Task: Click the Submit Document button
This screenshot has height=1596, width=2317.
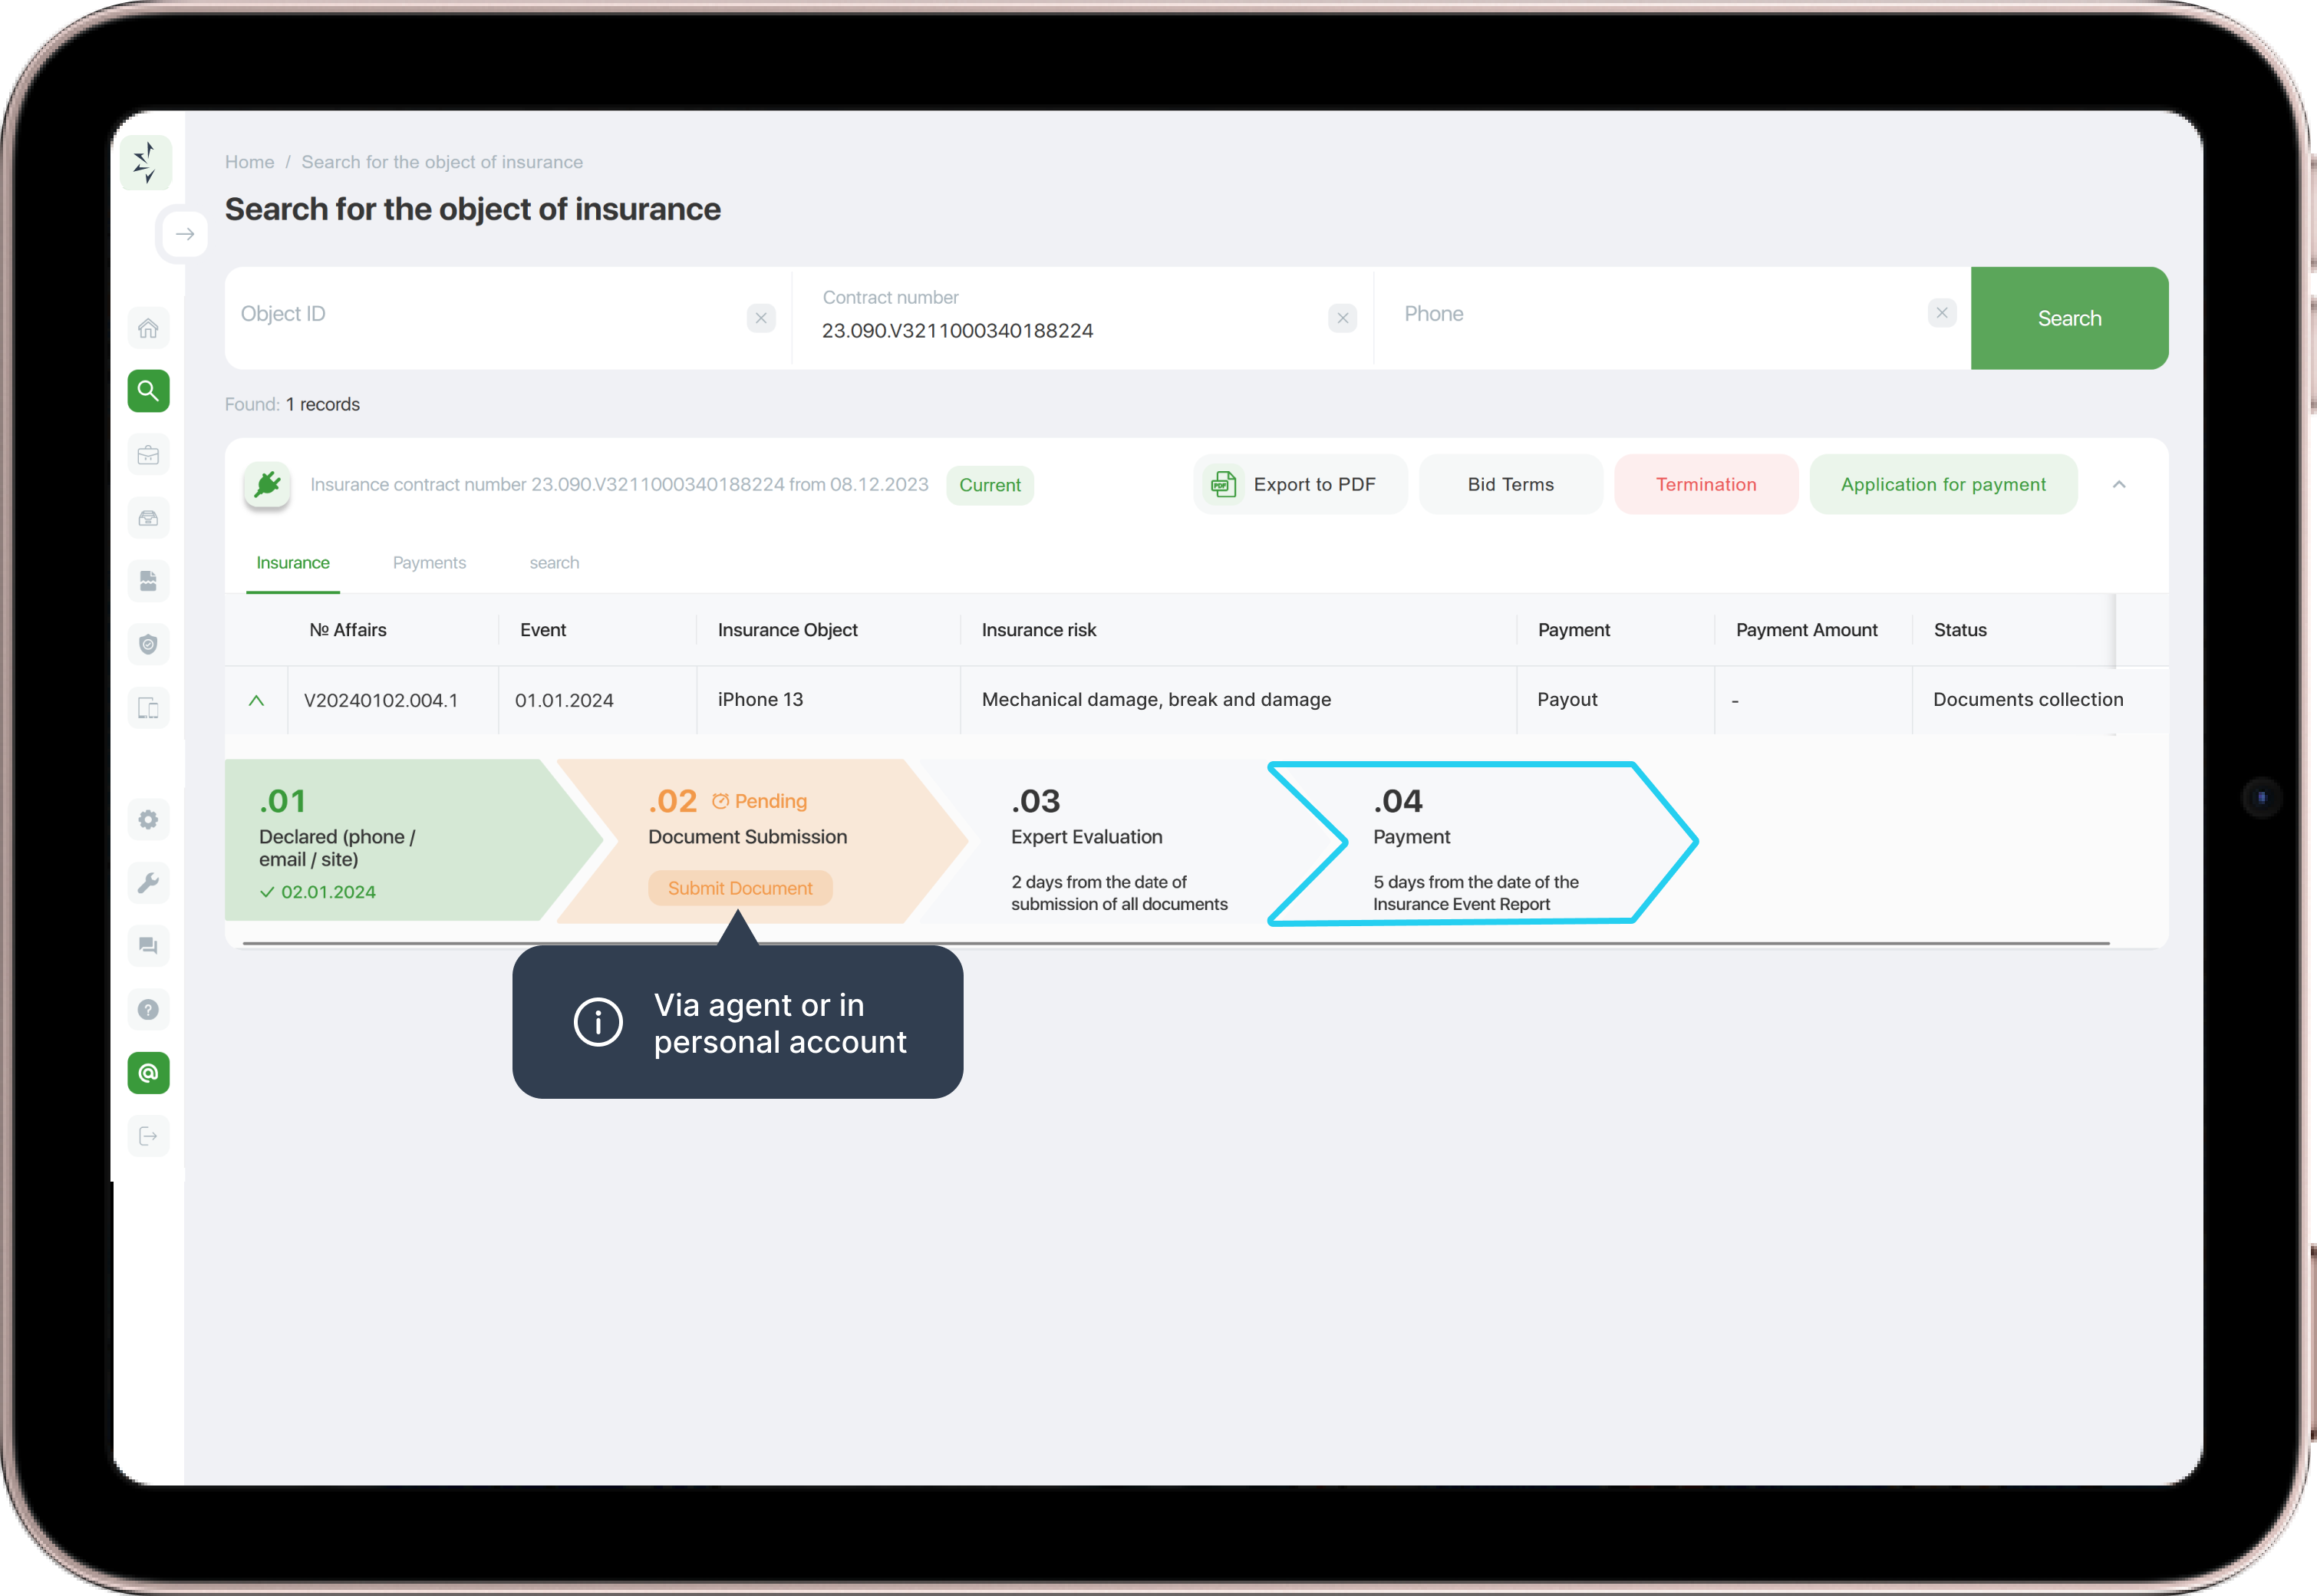Action: coord(740,888)
